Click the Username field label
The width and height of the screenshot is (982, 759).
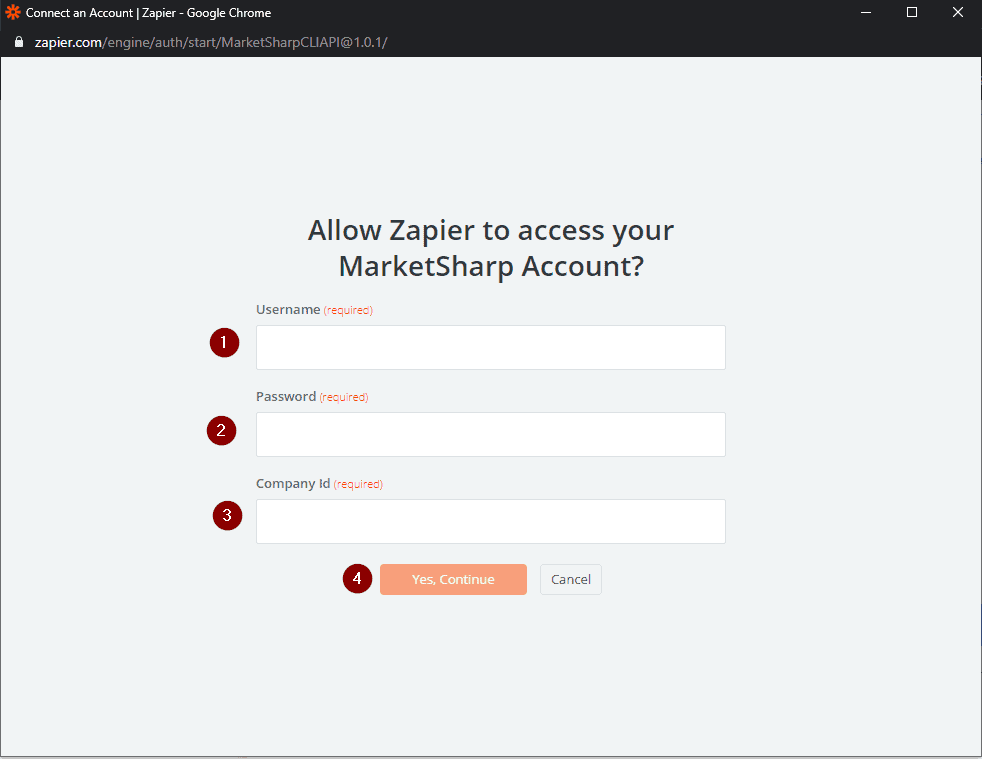click(288, 309)
